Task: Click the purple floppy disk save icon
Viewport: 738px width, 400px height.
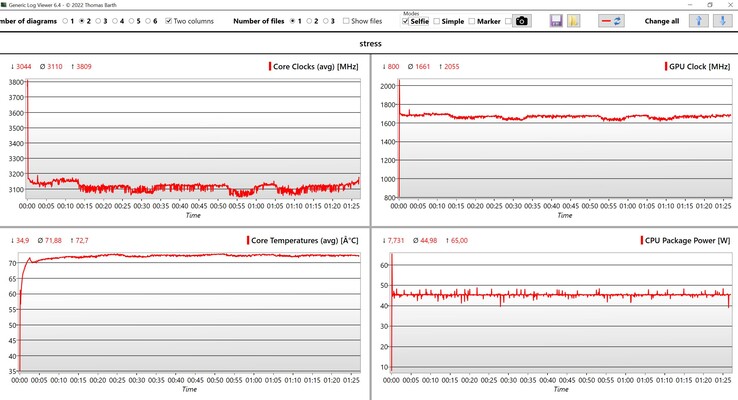Action: click(556, 21)
